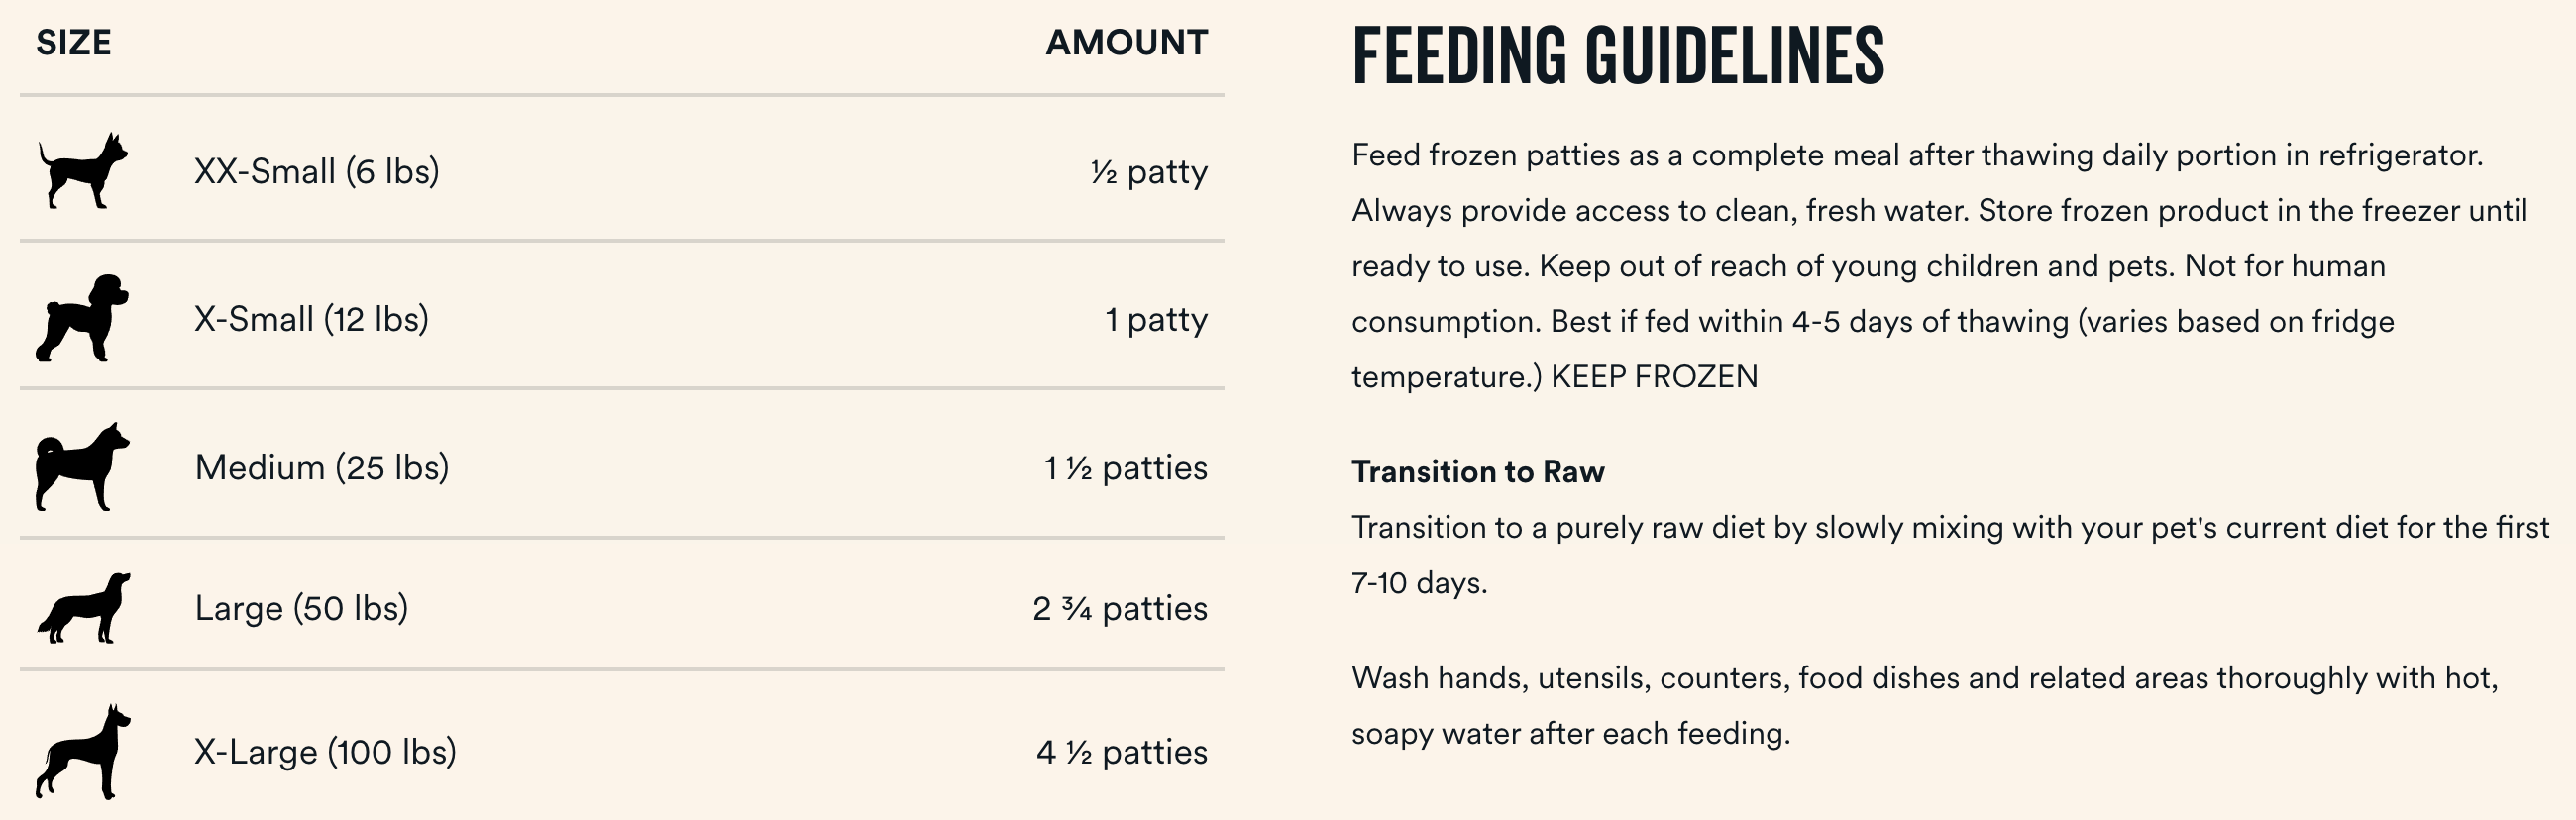
Task: Select the Medium (25 lbs) row label
Action: click(x=322, y=467)
